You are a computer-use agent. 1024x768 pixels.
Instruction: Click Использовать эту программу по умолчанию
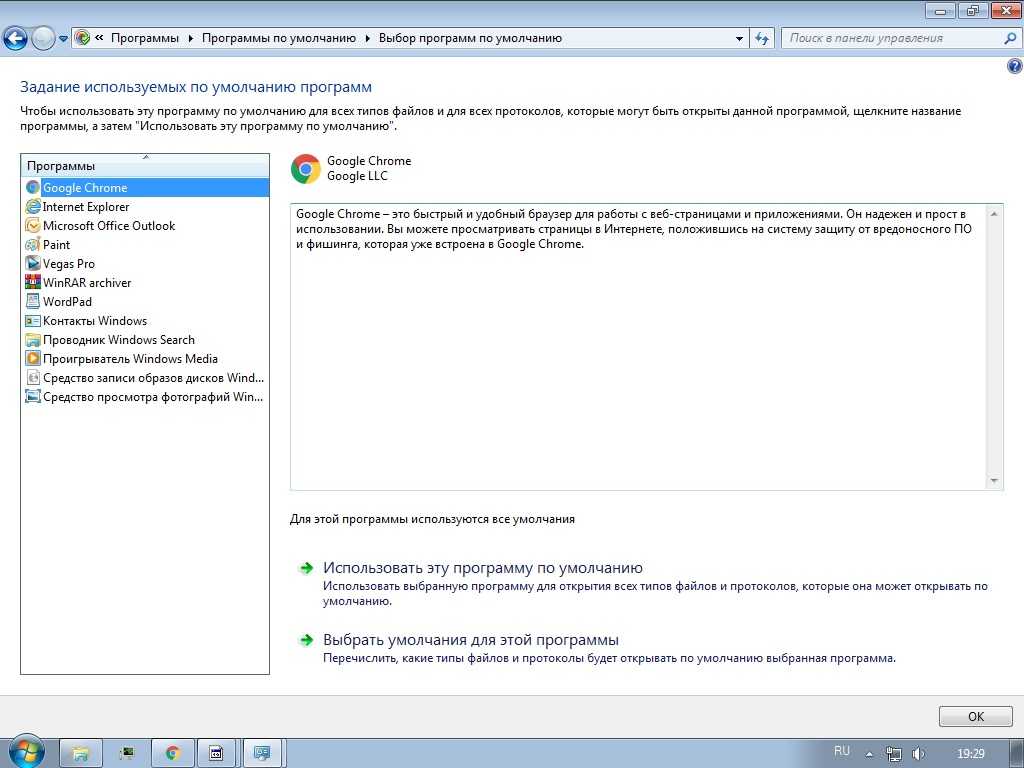pyautogui.click(x=482, y=568)
